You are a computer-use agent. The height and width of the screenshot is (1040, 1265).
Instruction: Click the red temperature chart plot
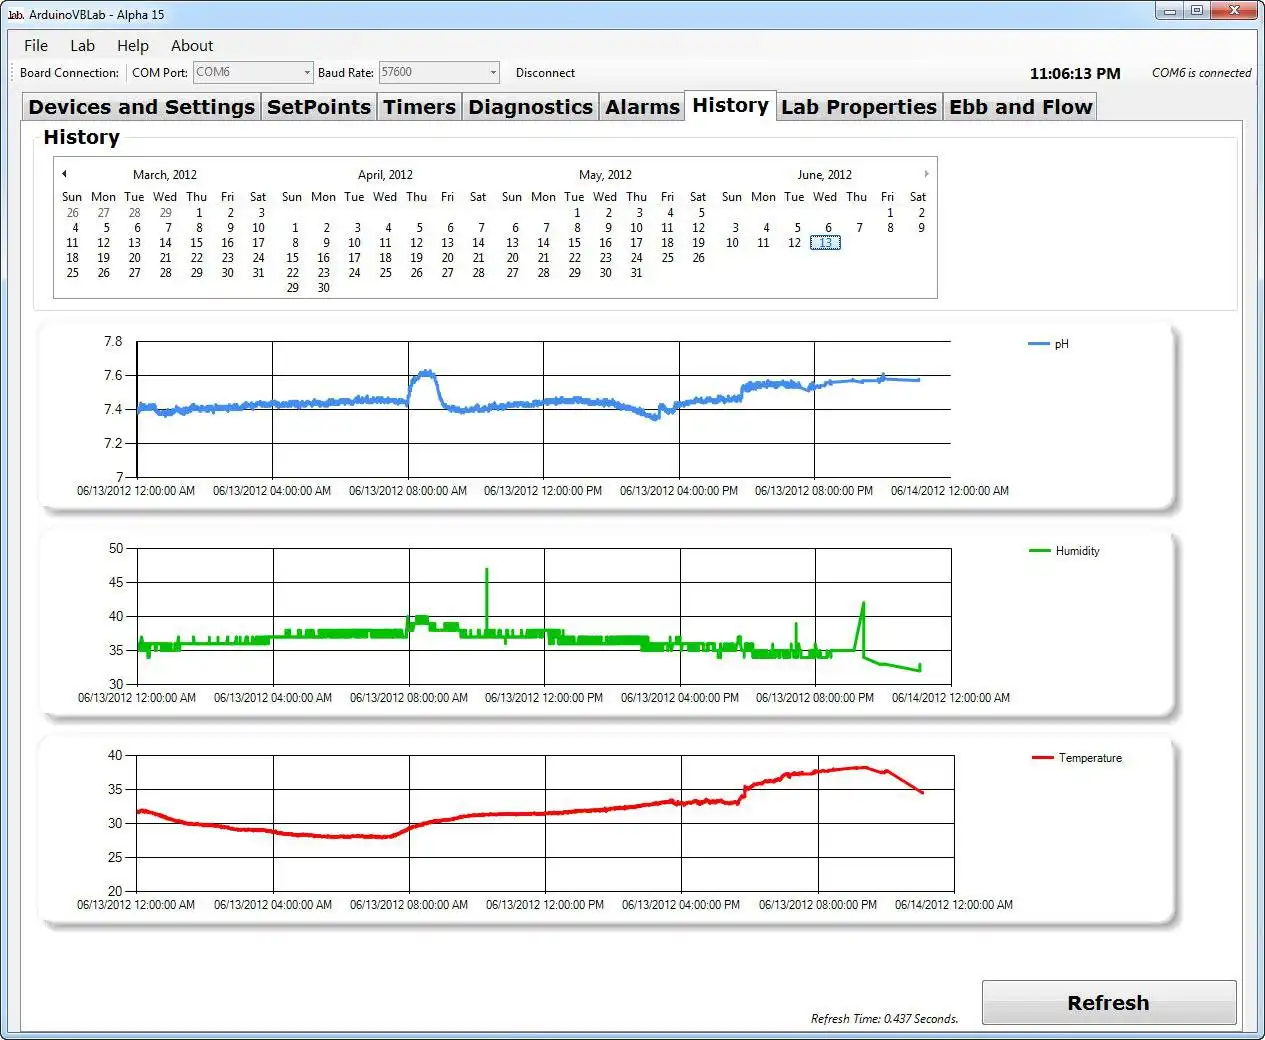[545, 823]
